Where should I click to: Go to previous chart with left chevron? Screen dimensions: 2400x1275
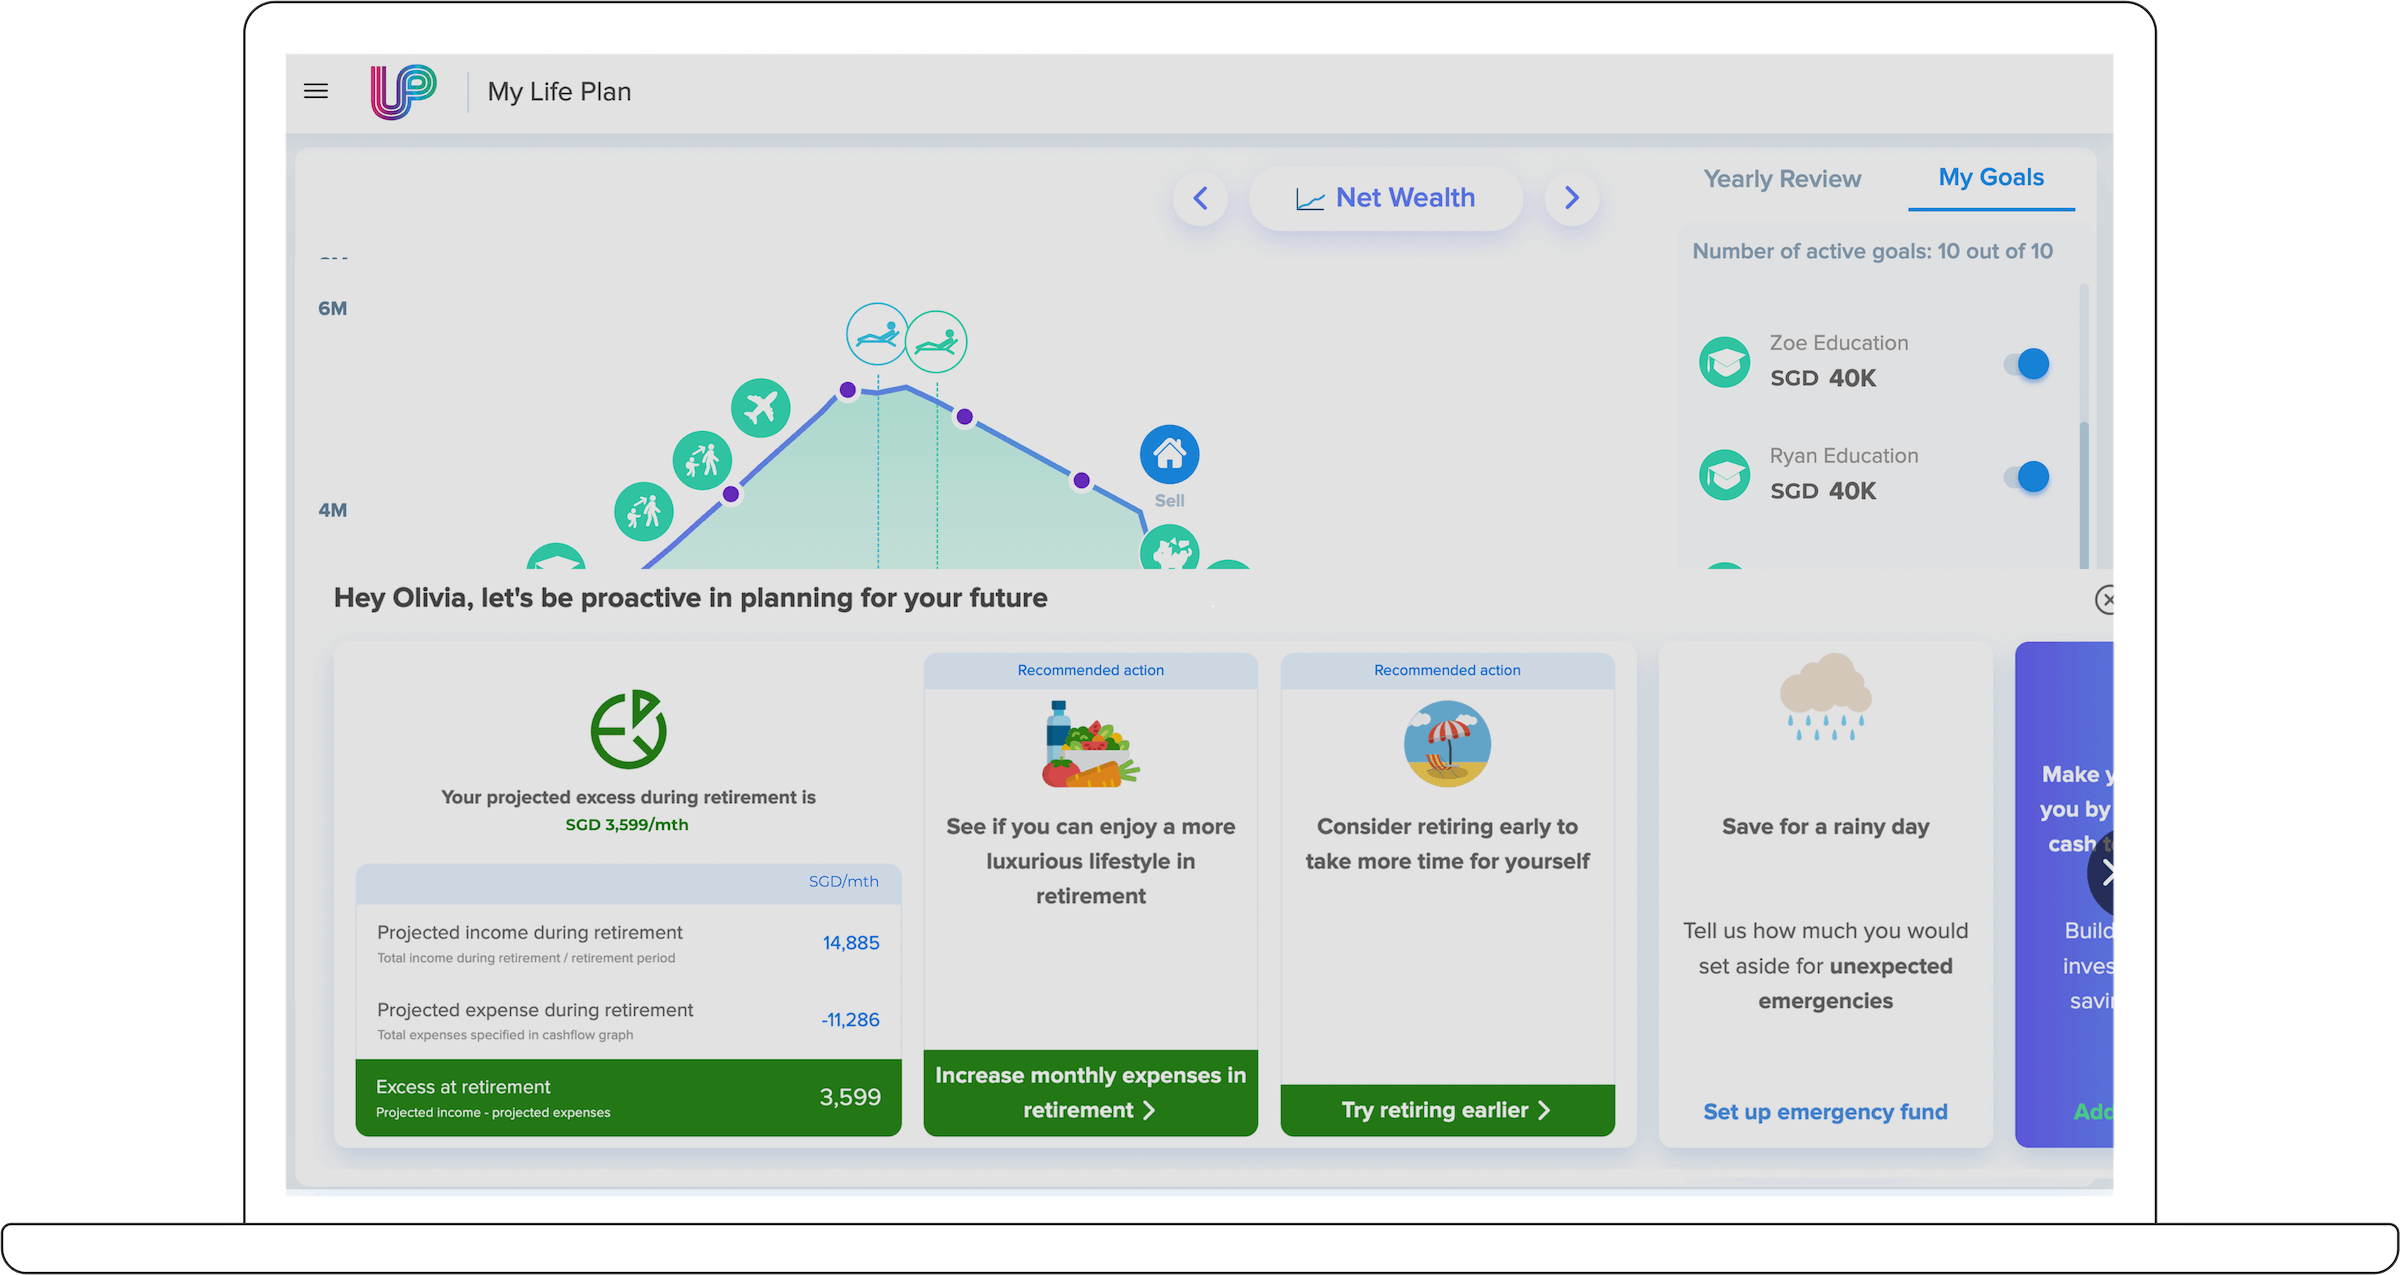tap(1200, 198)
